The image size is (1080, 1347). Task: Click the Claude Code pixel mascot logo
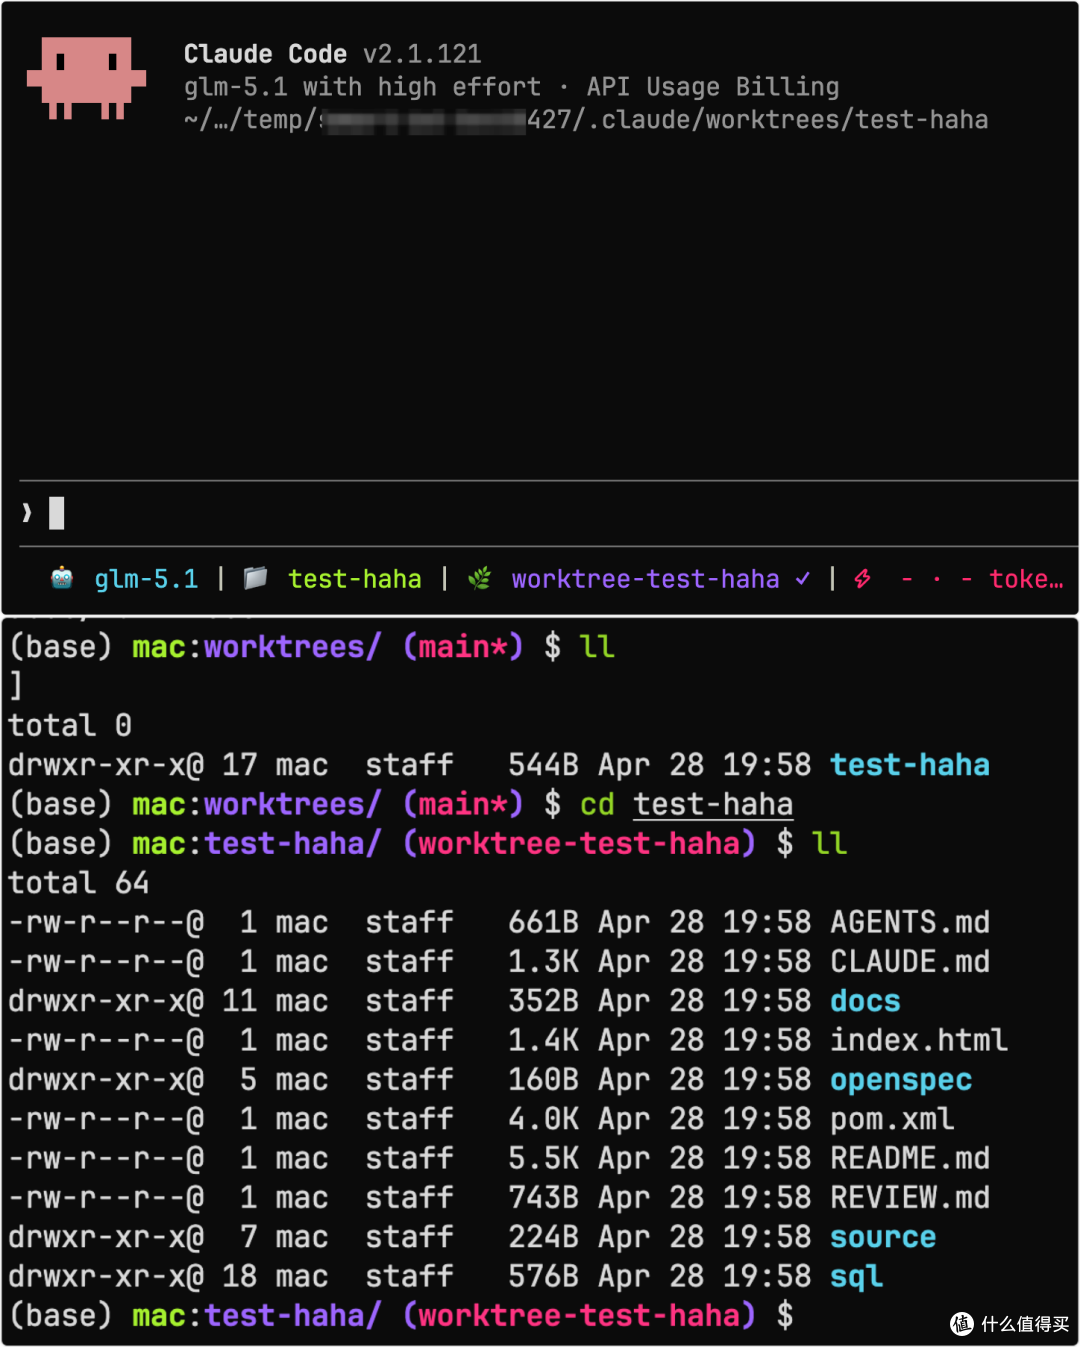pyautogui.click(x=86, y=78)
